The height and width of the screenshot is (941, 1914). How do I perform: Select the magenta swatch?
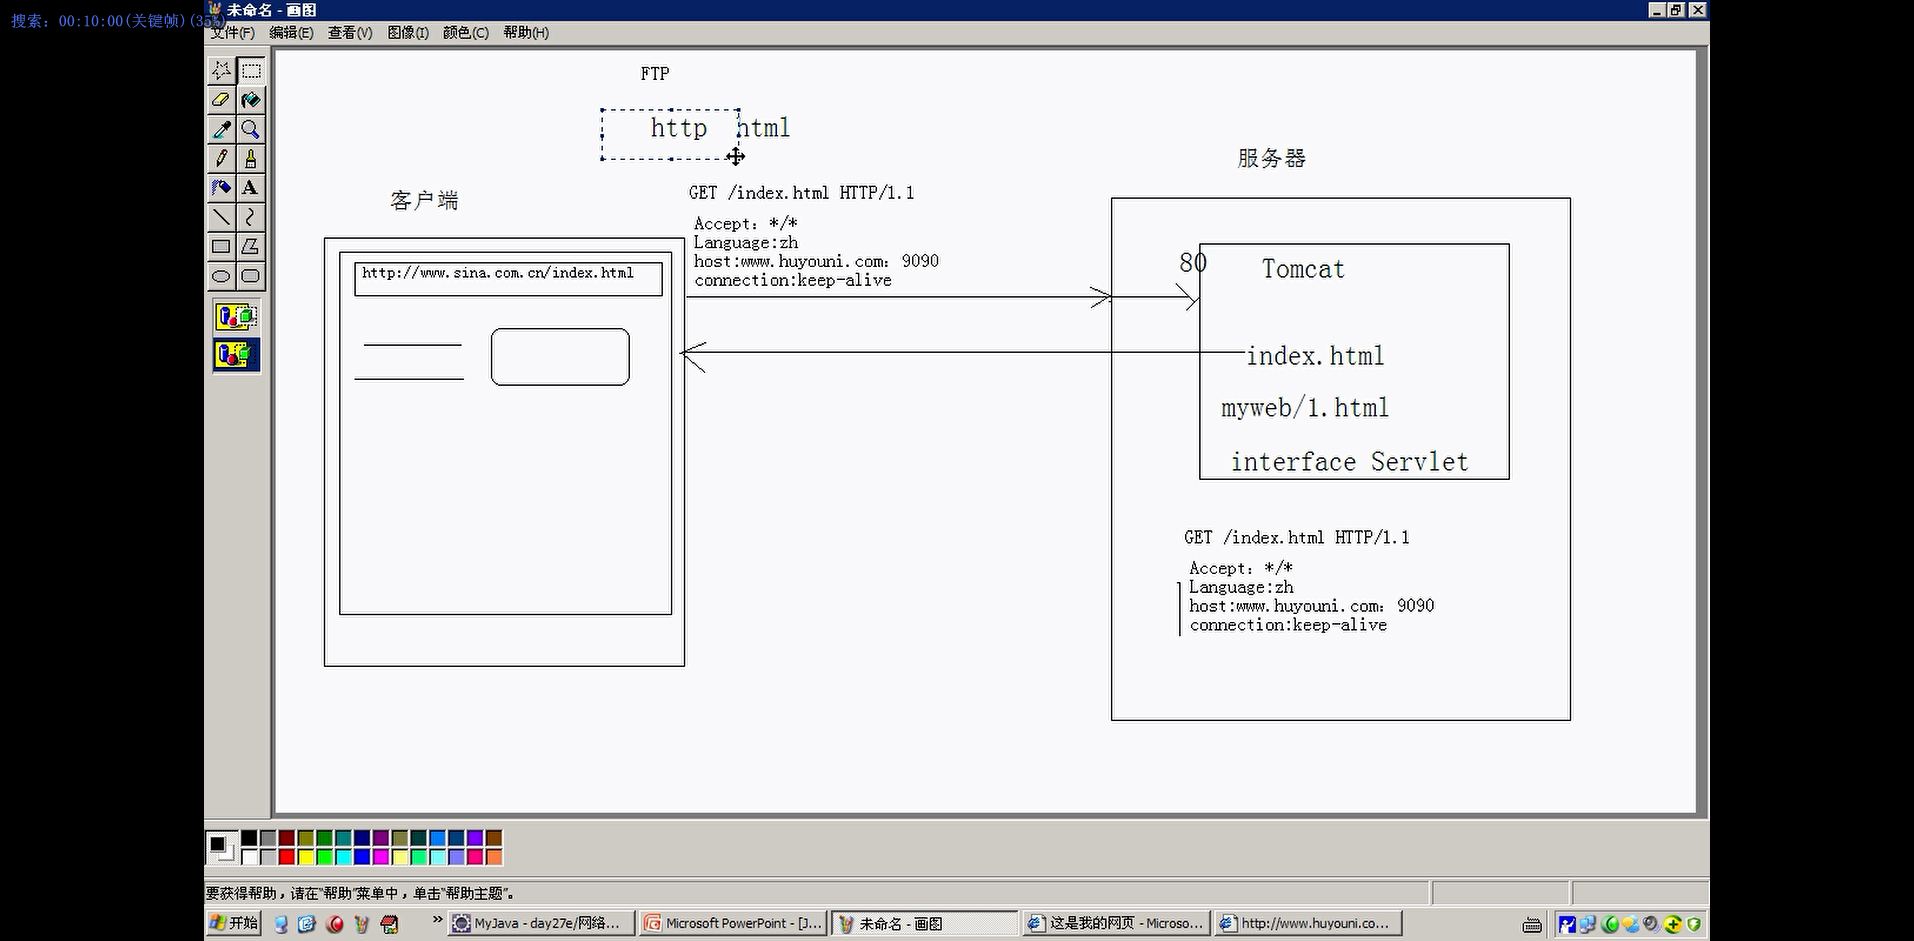(381, 857)
